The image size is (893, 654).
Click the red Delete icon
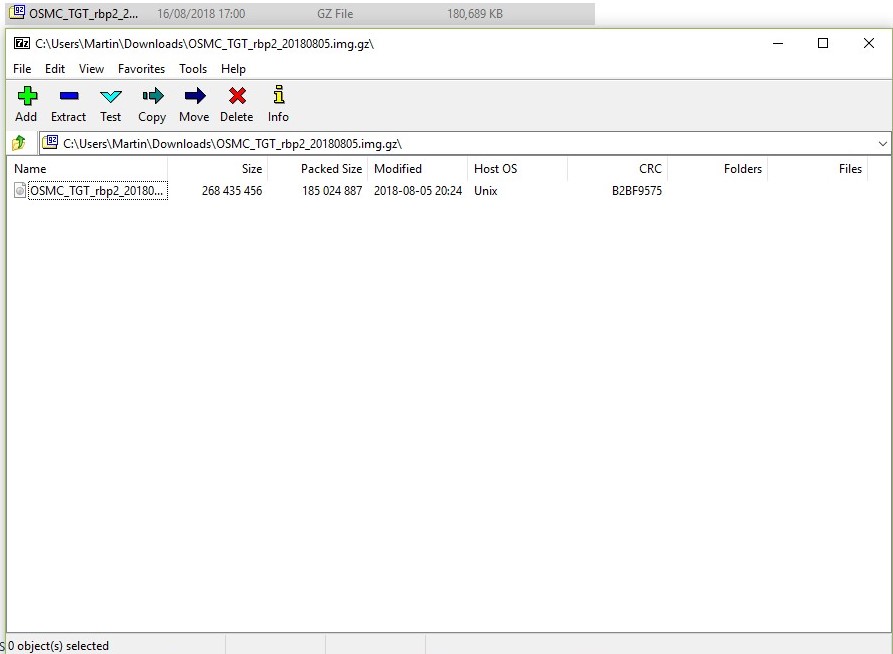click(x=237, y=96)
